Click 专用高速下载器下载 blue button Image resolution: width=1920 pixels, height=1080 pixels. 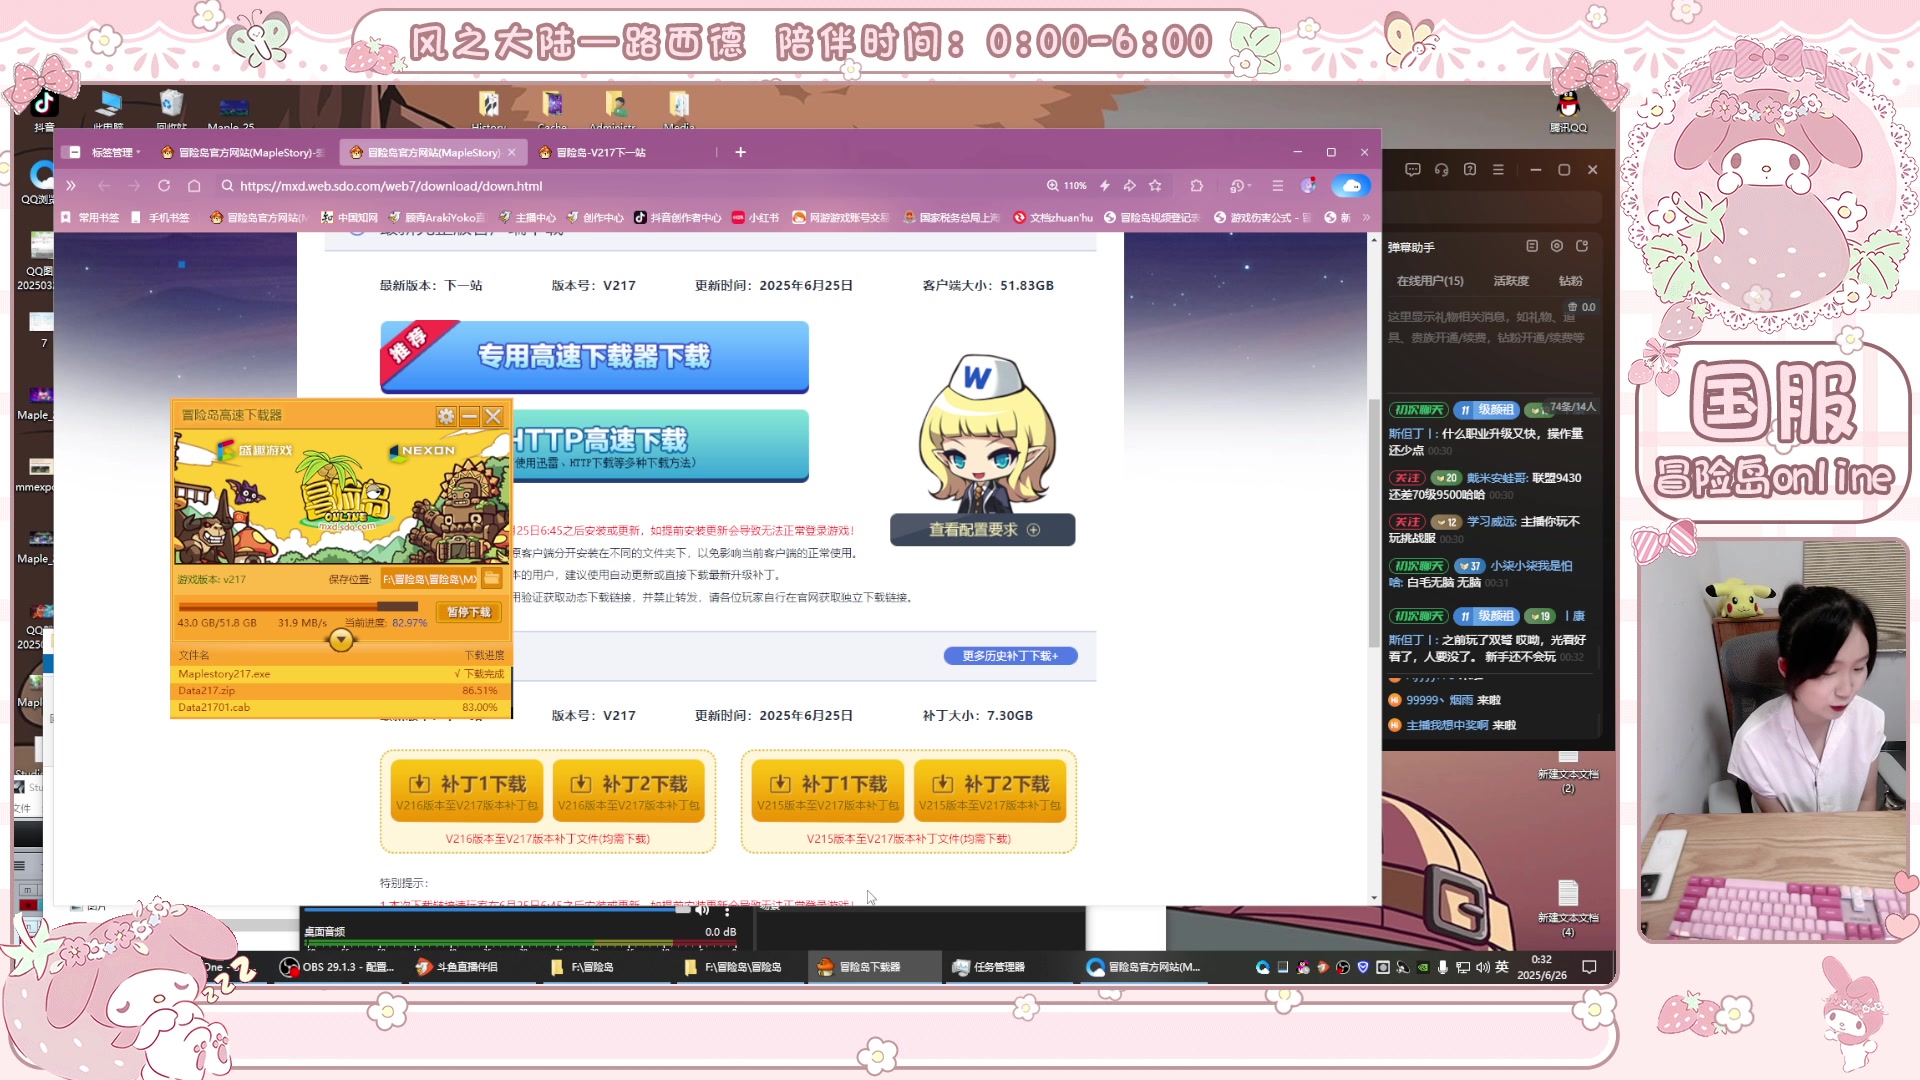click(594, 357)
